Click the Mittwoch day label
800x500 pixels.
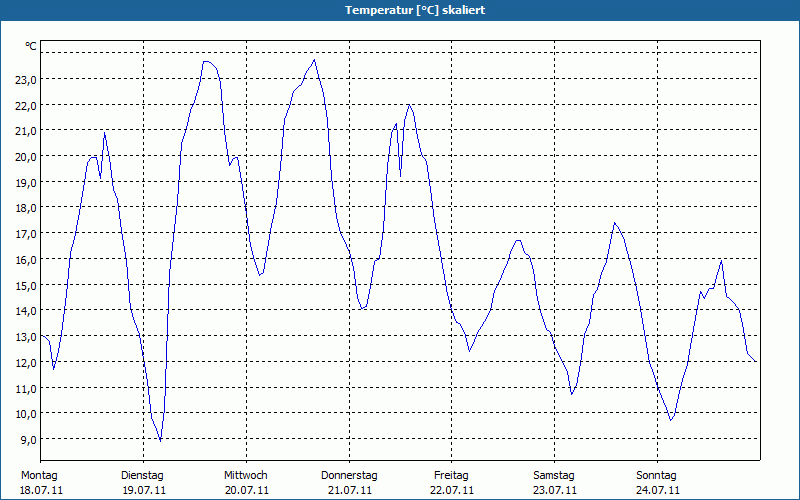click(x=246, y=475)
